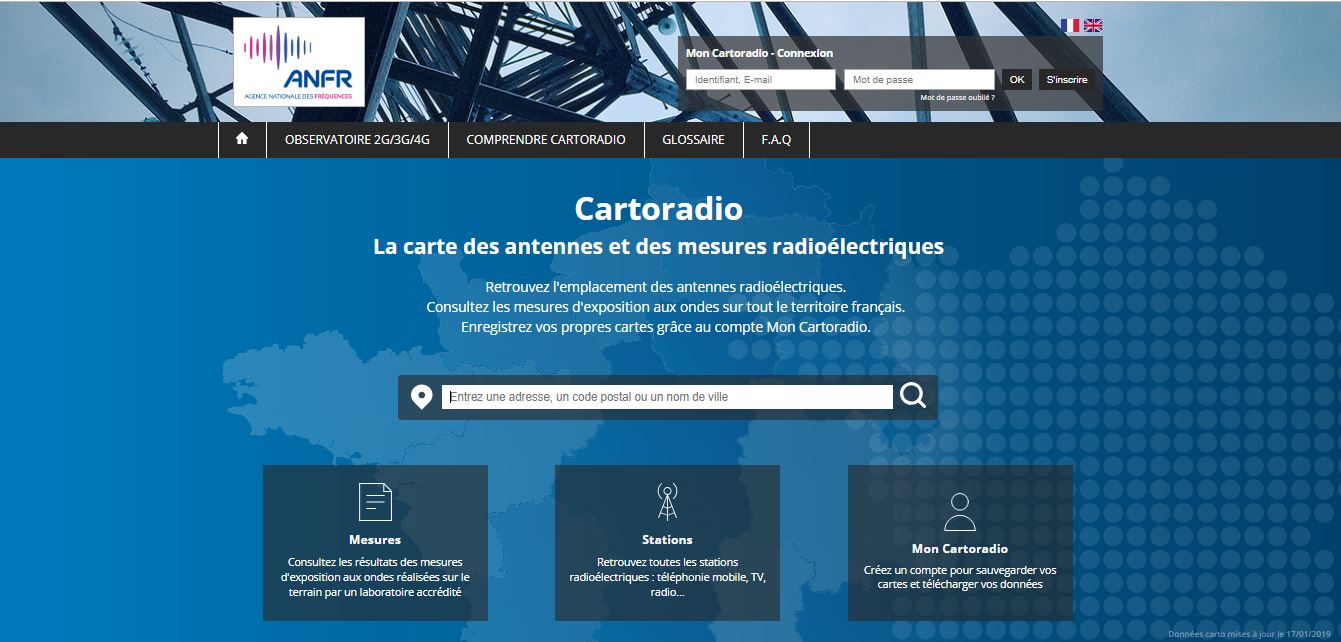Follow the 'Mot de passe oublié ?' link
The height and width of the screenshot is (642, 1341).
tap(957, 98)
